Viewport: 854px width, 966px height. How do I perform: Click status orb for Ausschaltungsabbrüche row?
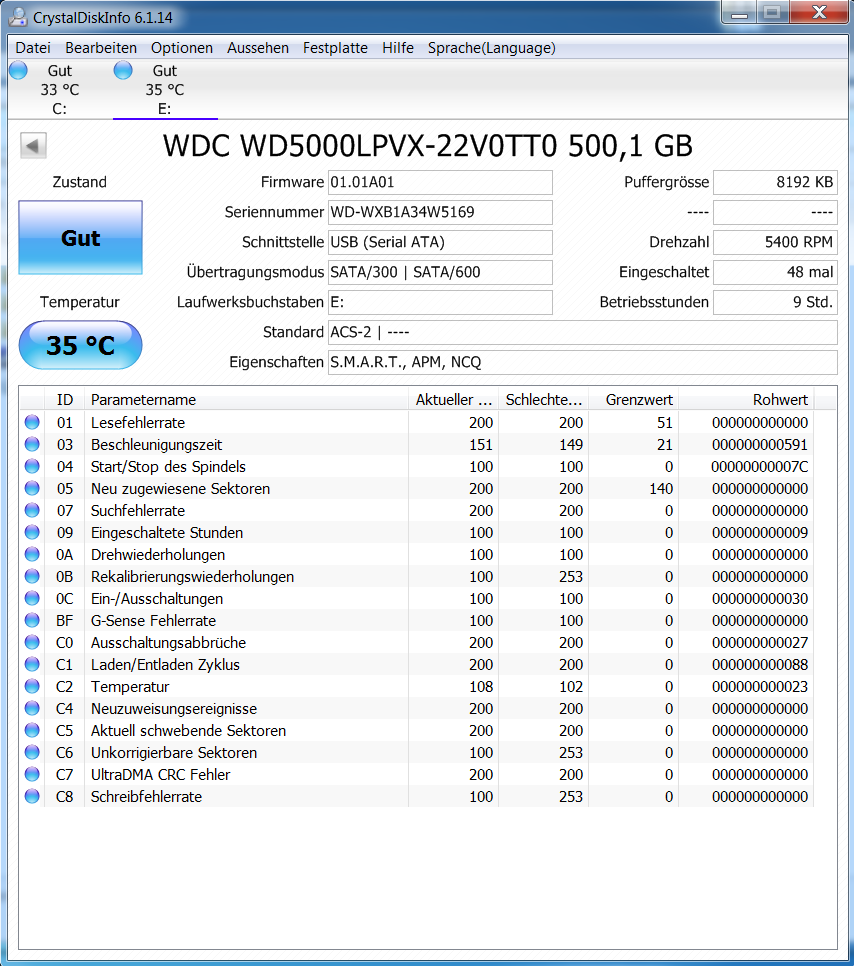[32, 642]
